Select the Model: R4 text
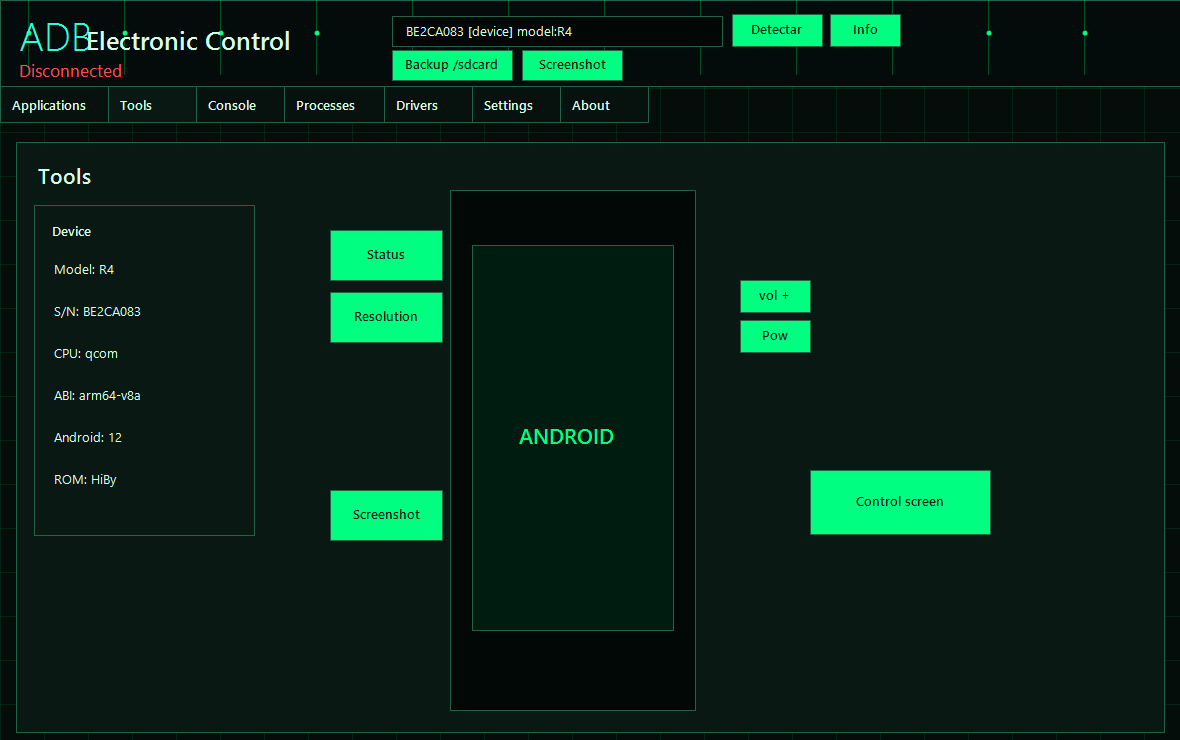Image resolution: width=1180 pixels, height=740 pixels. (x=84, y=270)
